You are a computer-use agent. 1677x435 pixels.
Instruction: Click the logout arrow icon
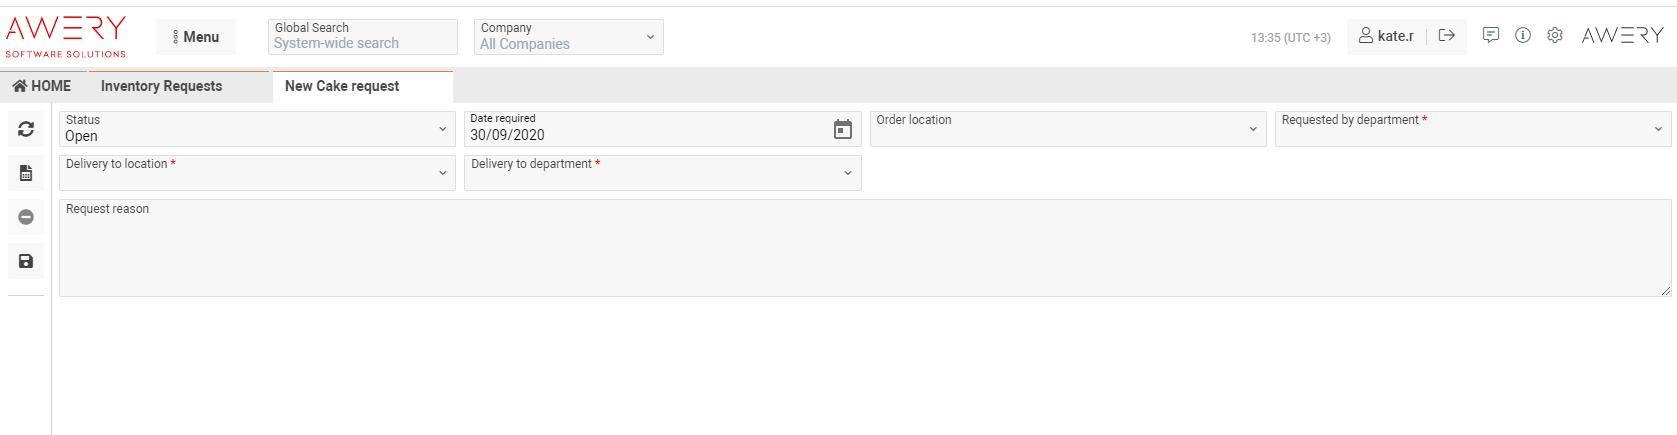coord(1447,36)
